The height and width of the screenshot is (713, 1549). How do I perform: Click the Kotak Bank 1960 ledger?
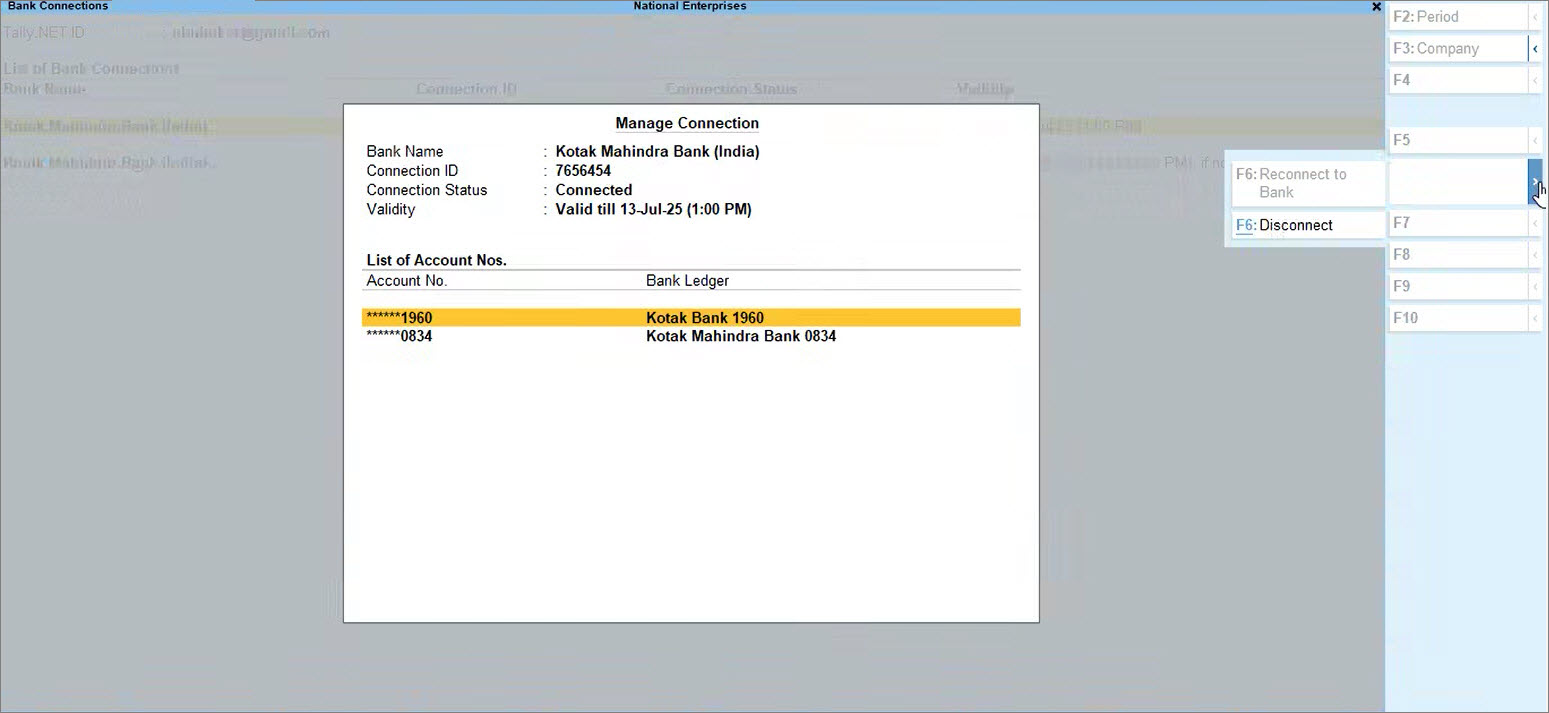tap(705, 318)
